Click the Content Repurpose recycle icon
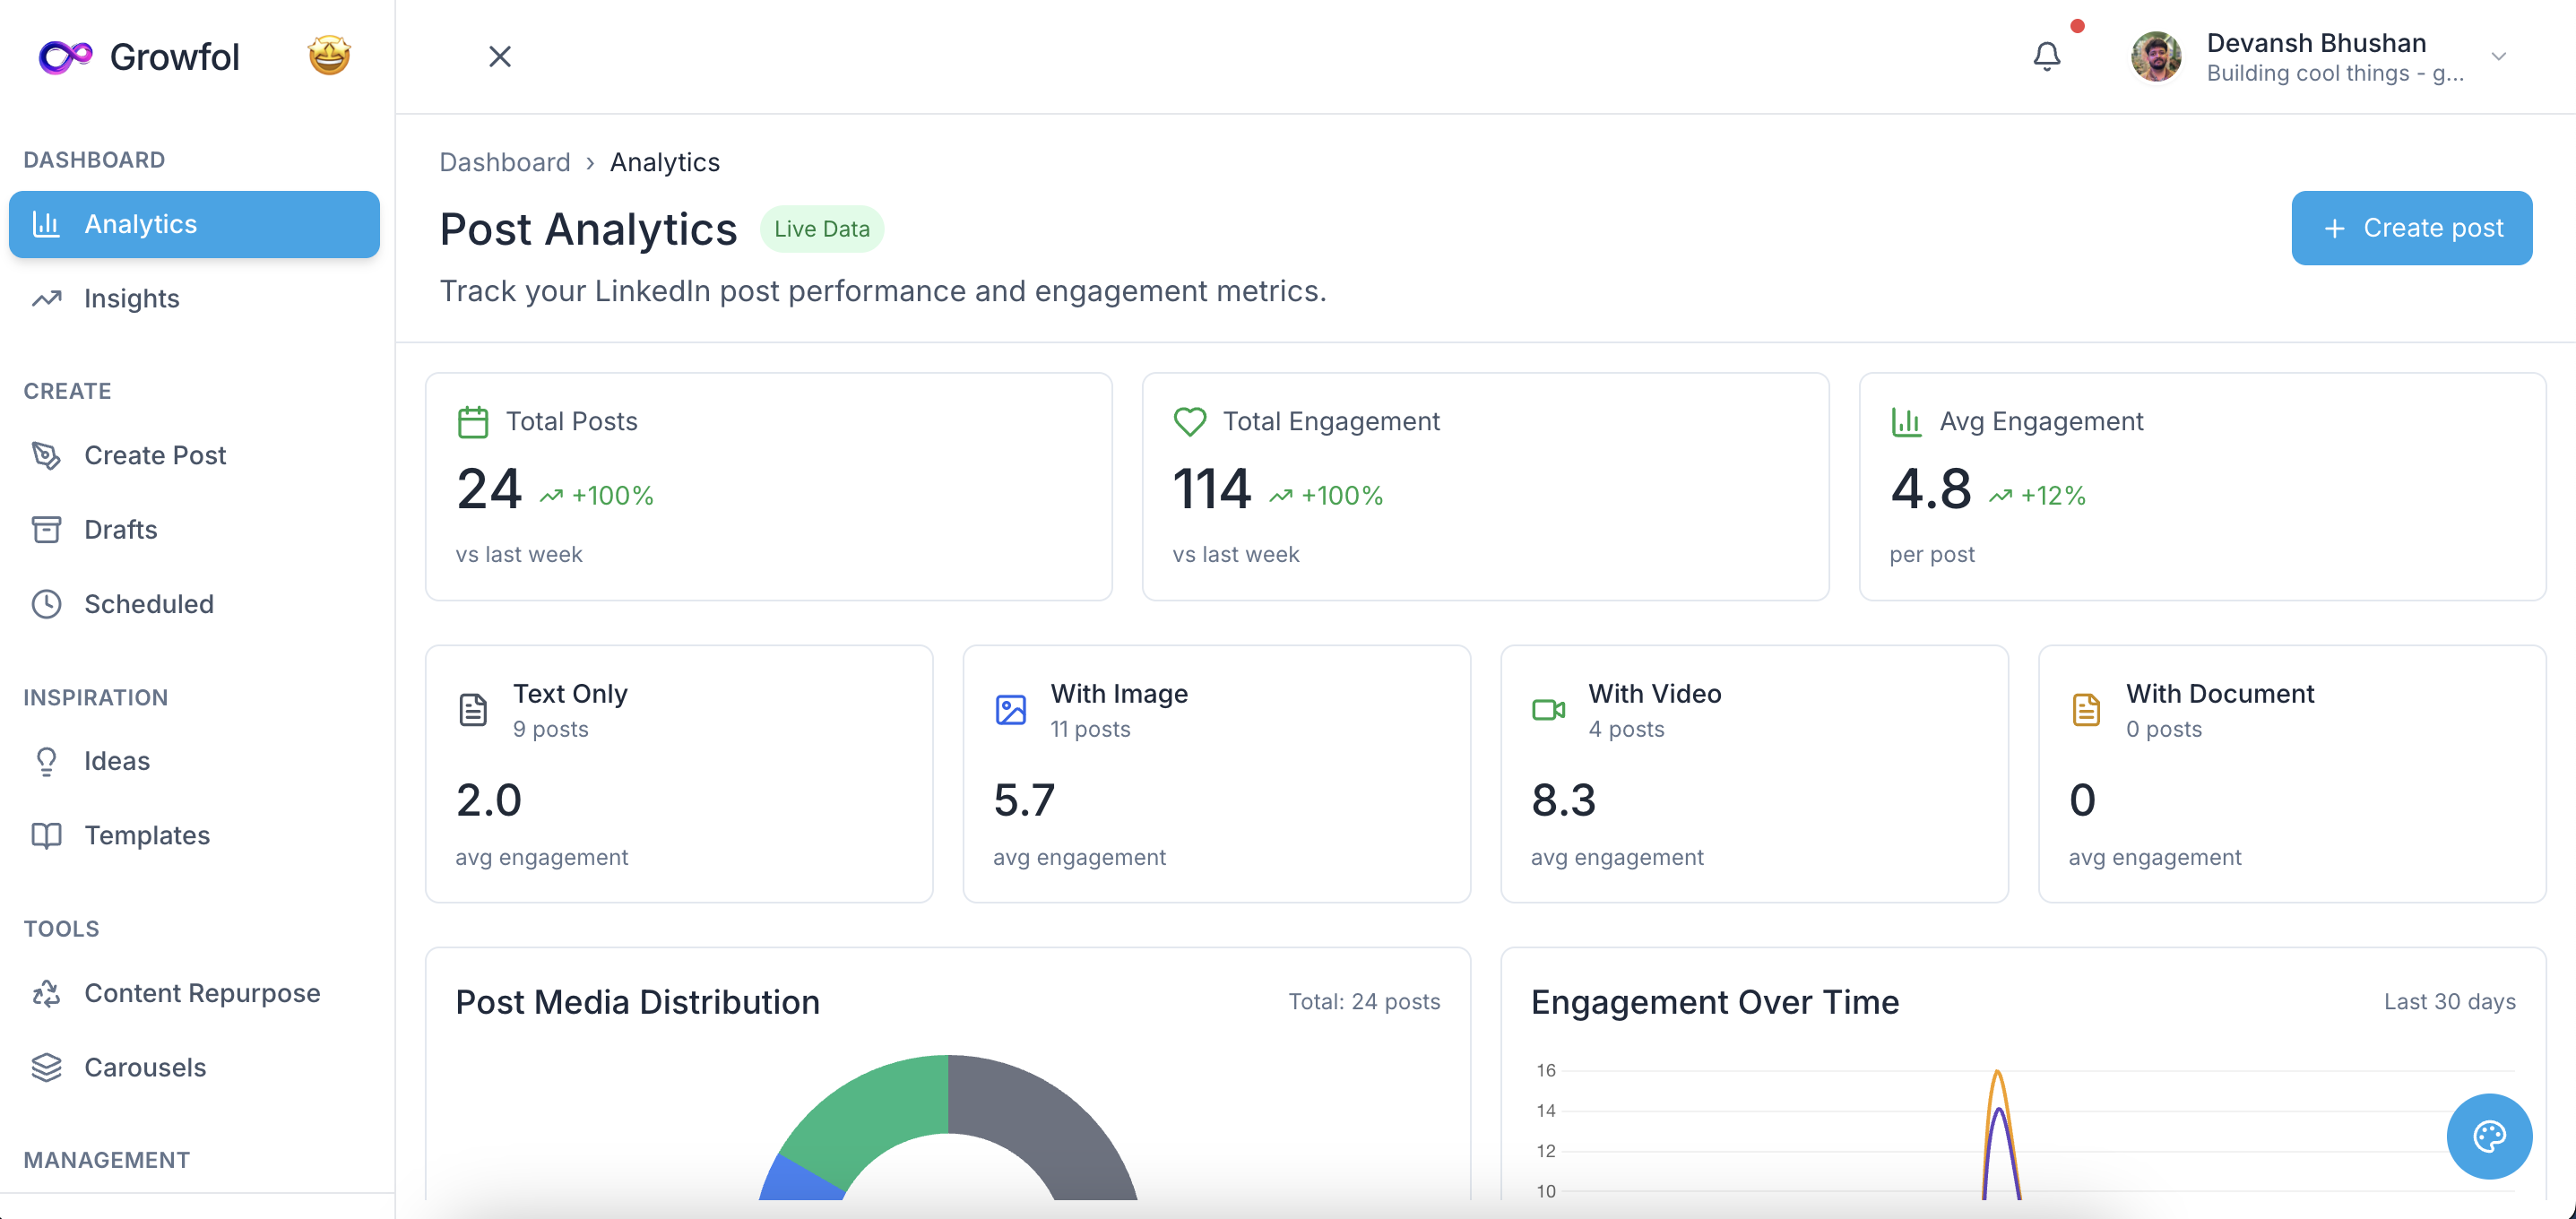 (46, 993)
